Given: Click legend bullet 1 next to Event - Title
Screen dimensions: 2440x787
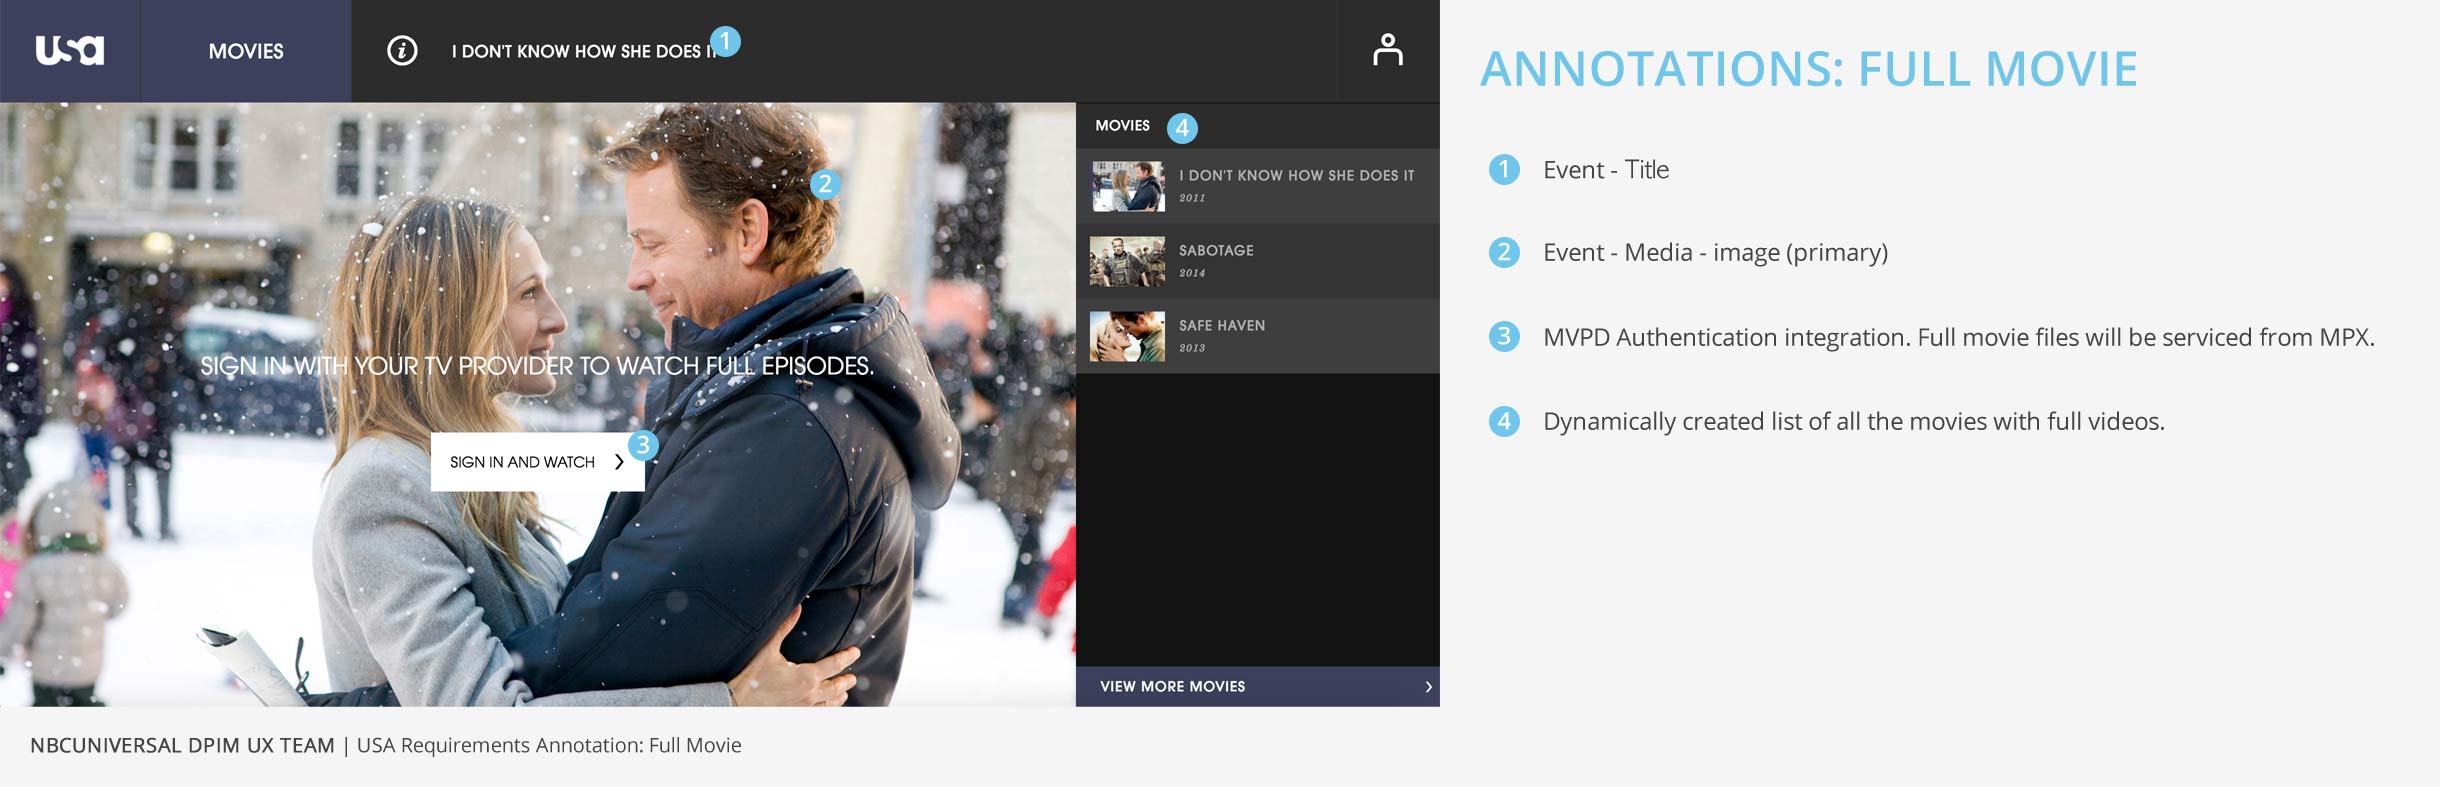Looking at the screenshot, I should 1503,170.
